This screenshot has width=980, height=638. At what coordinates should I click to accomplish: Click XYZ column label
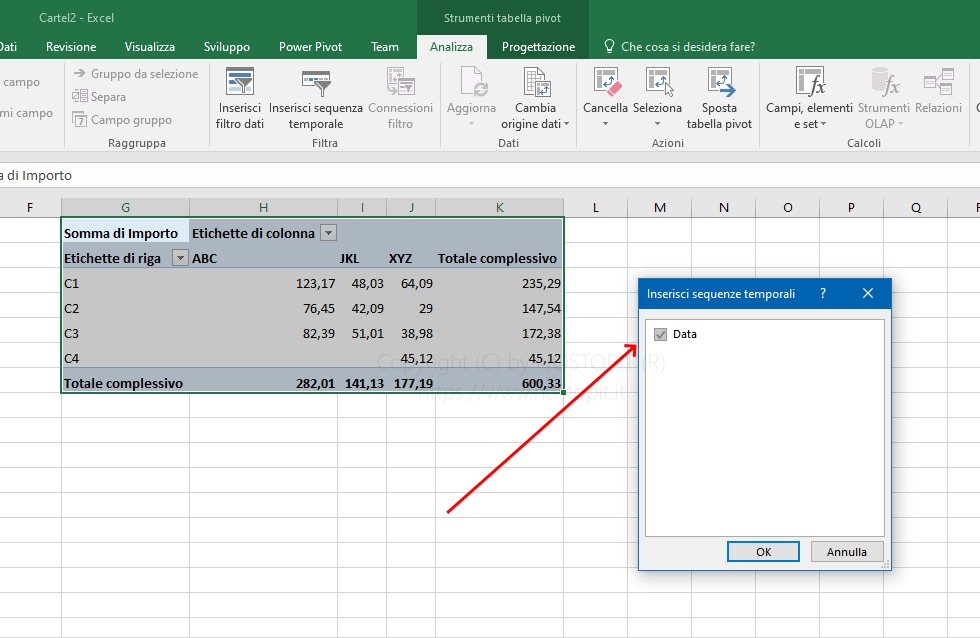pyautogui.click(x=400, y=258)
